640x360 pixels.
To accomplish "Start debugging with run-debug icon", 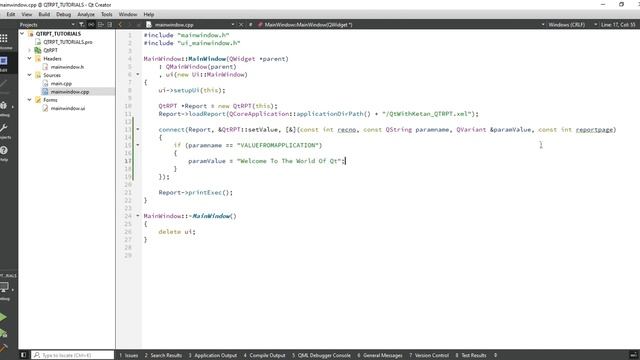I will click(4, 333).
